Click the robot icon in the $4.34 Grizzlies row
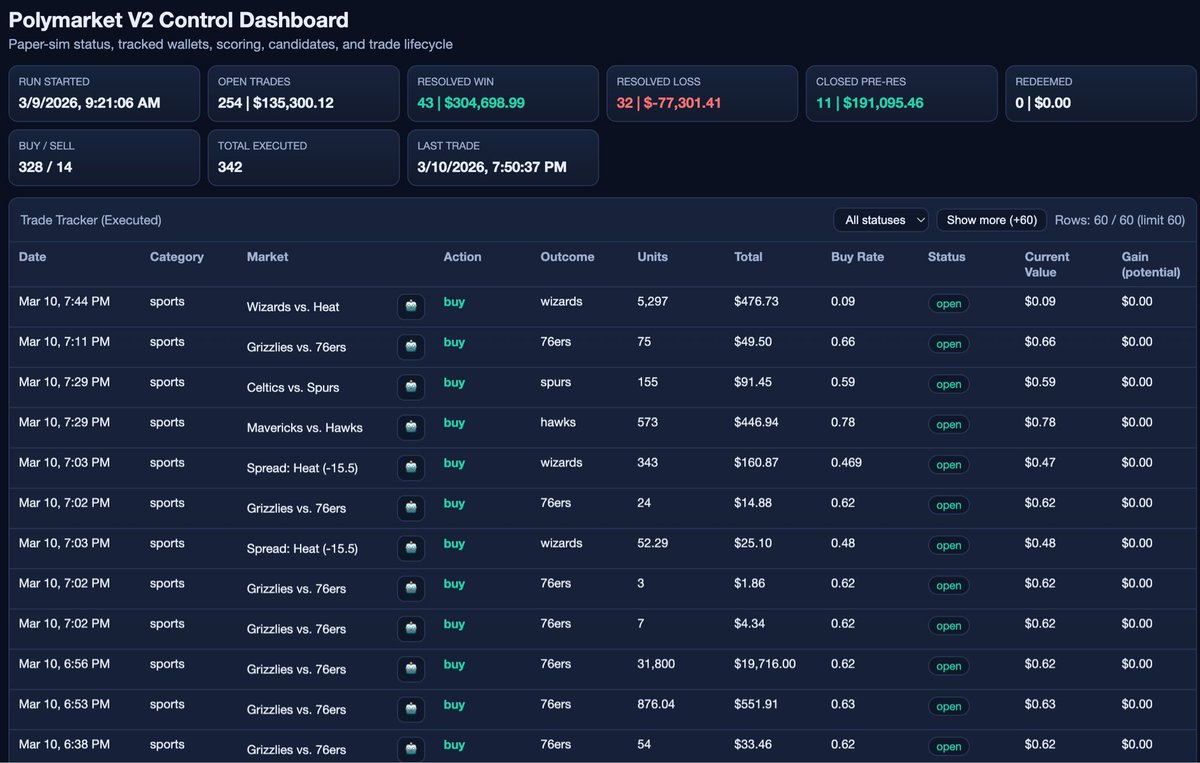This screenshot has height=763, width=1200. tap(411, 629)
